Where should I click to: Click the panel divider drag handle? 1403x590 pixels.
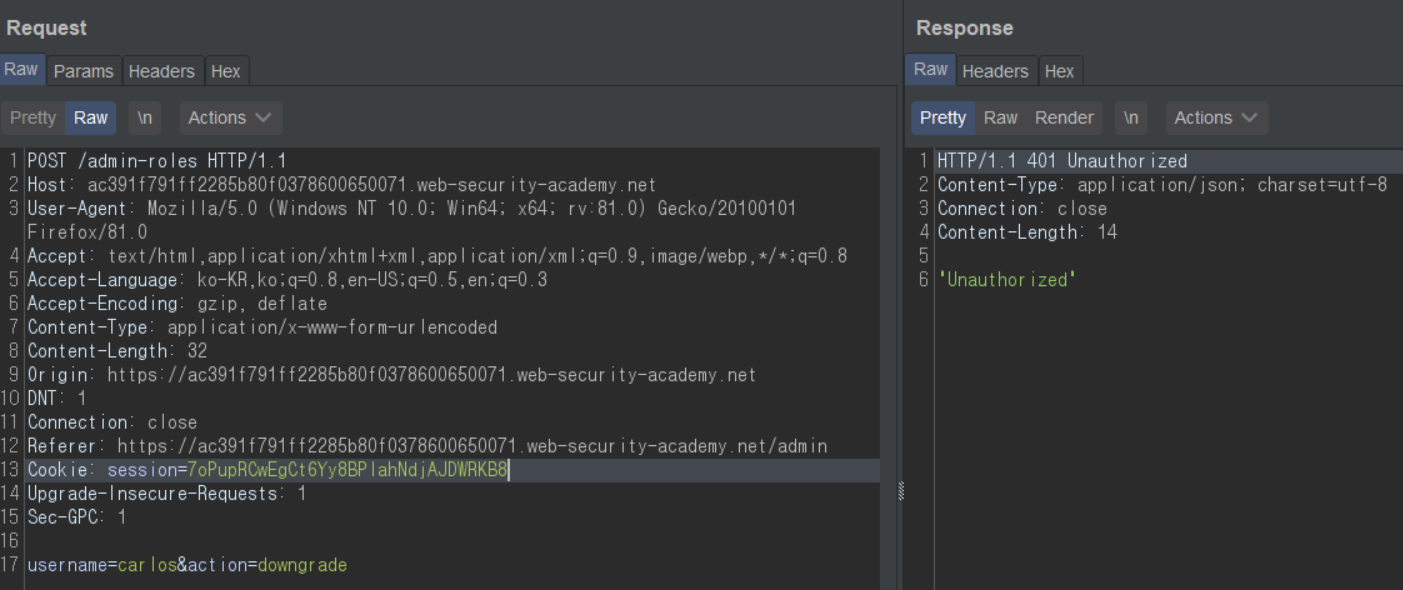[x=900, y=491]
